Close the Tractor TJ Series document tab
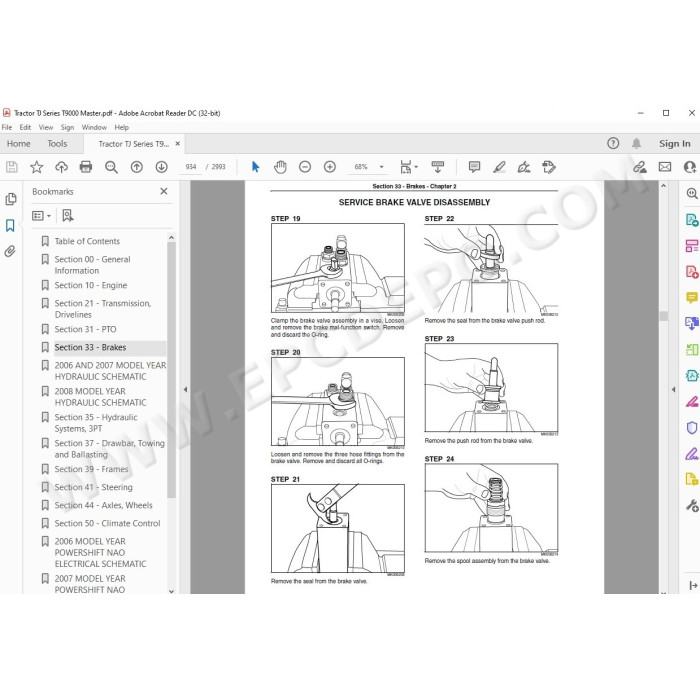 pos(177,144)
